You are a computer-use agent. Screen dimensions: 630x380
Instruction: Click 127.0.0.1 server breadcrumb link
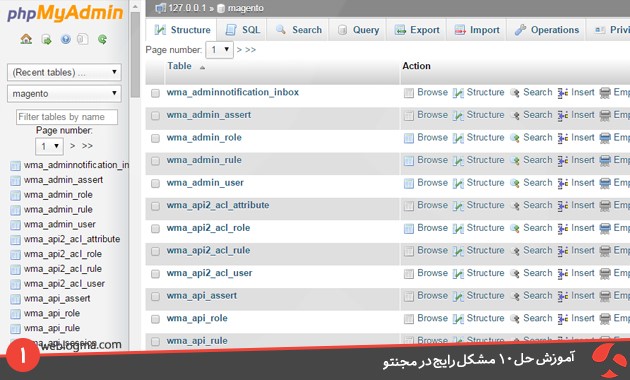tap(187, 8)
